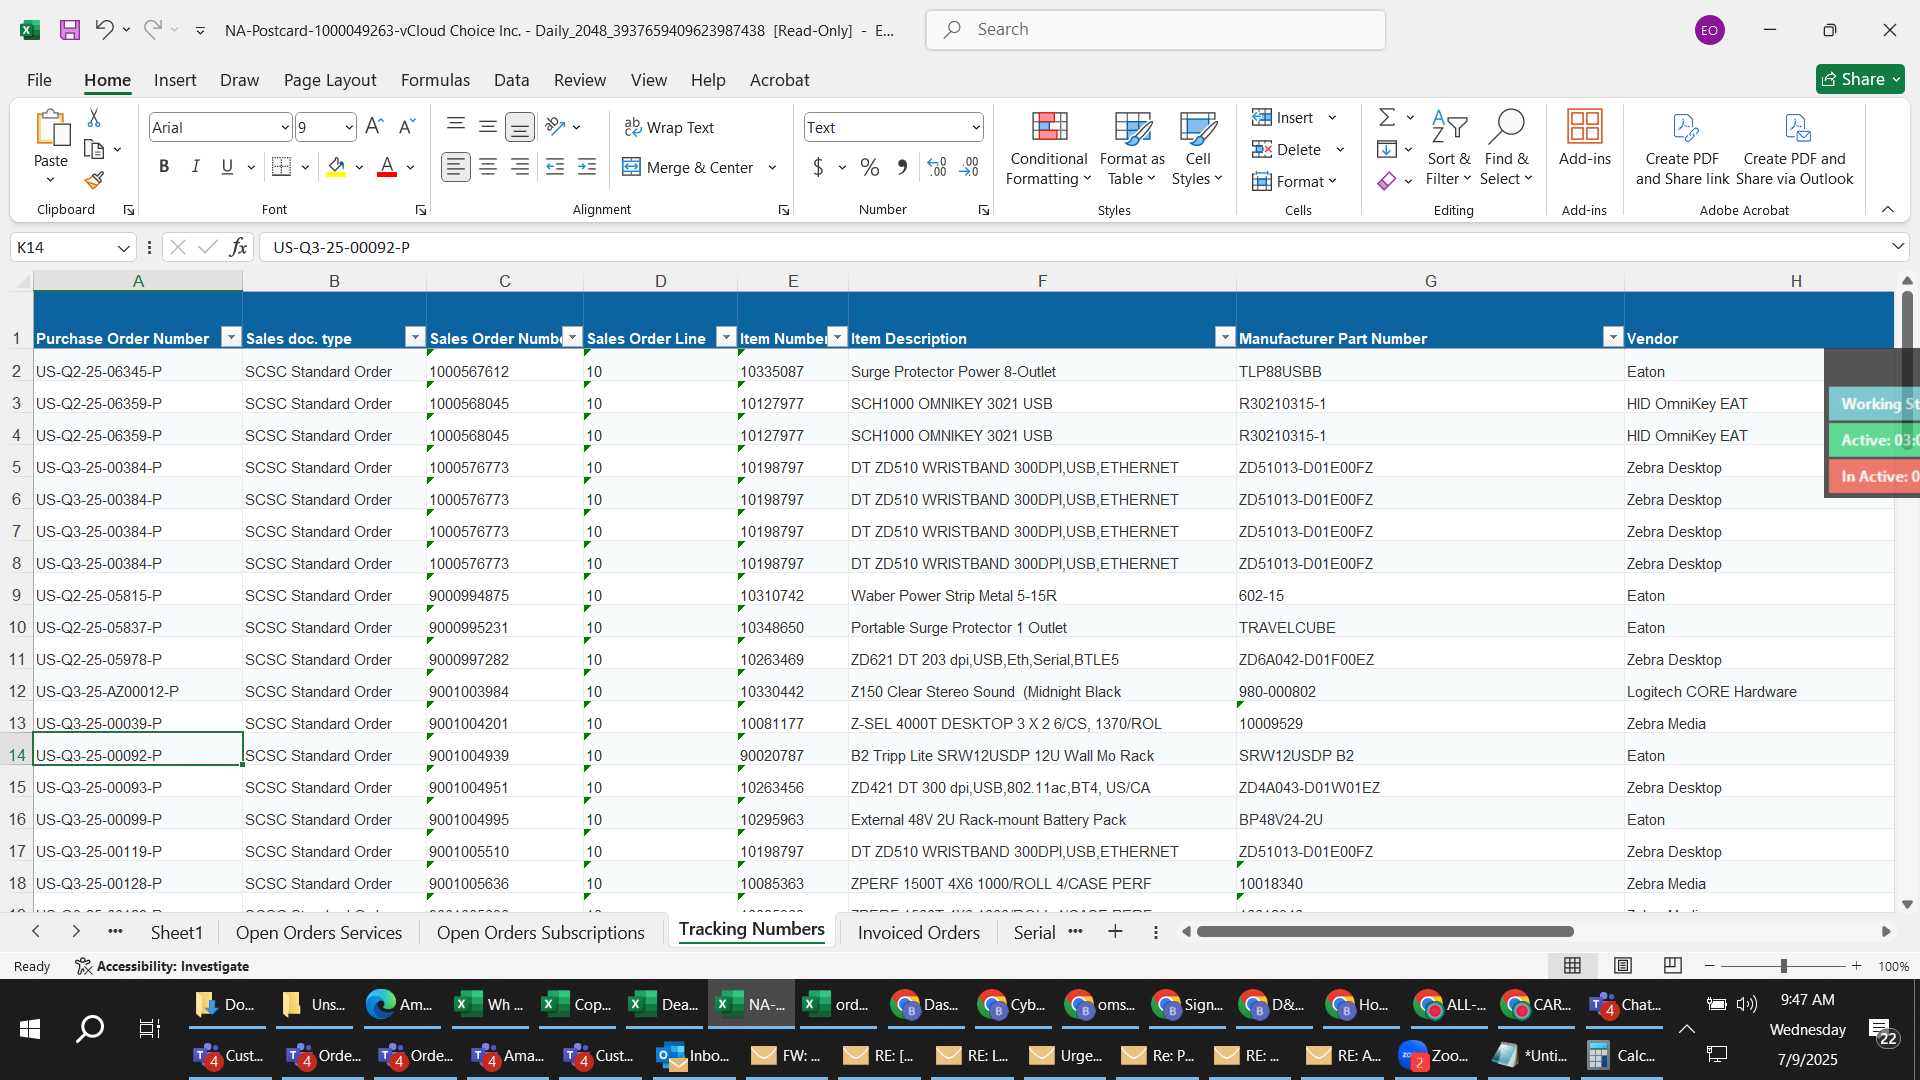Switch to the Formulas ribbon tab

(x=435, y=80)
